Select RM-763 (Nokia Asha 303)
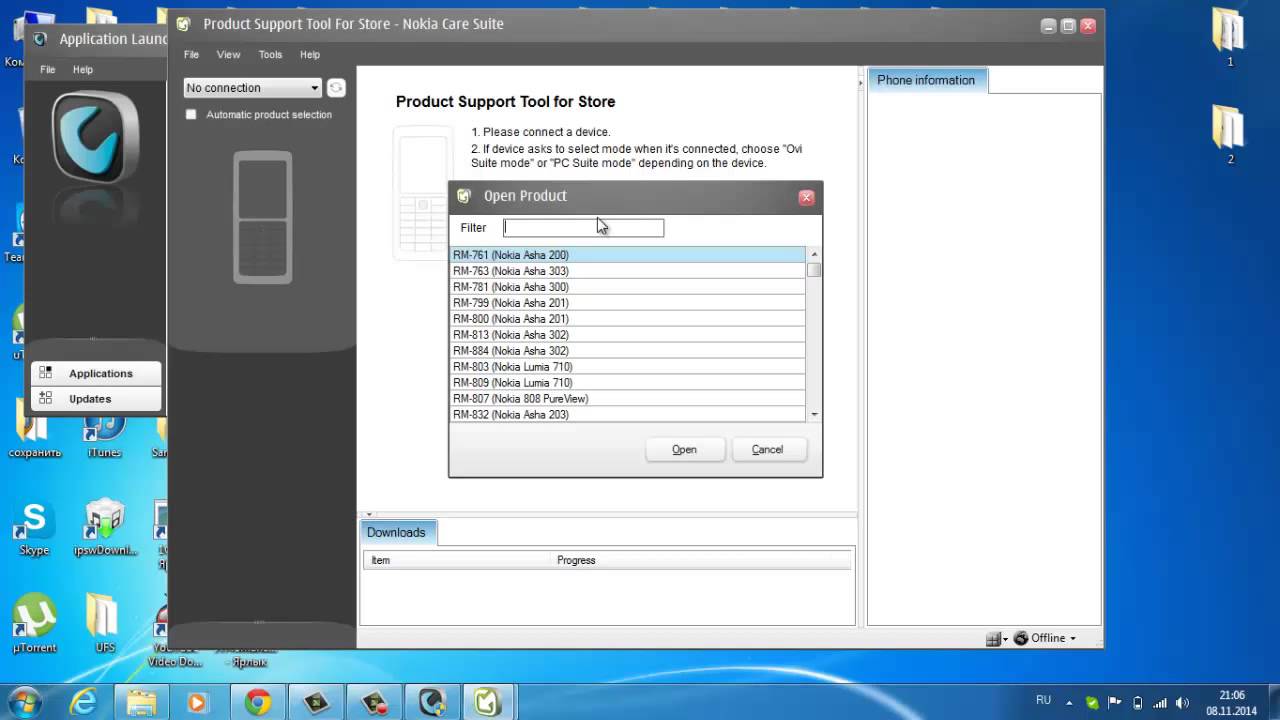The height and width of the screenshot is (720, 1280). coord(627,271)
